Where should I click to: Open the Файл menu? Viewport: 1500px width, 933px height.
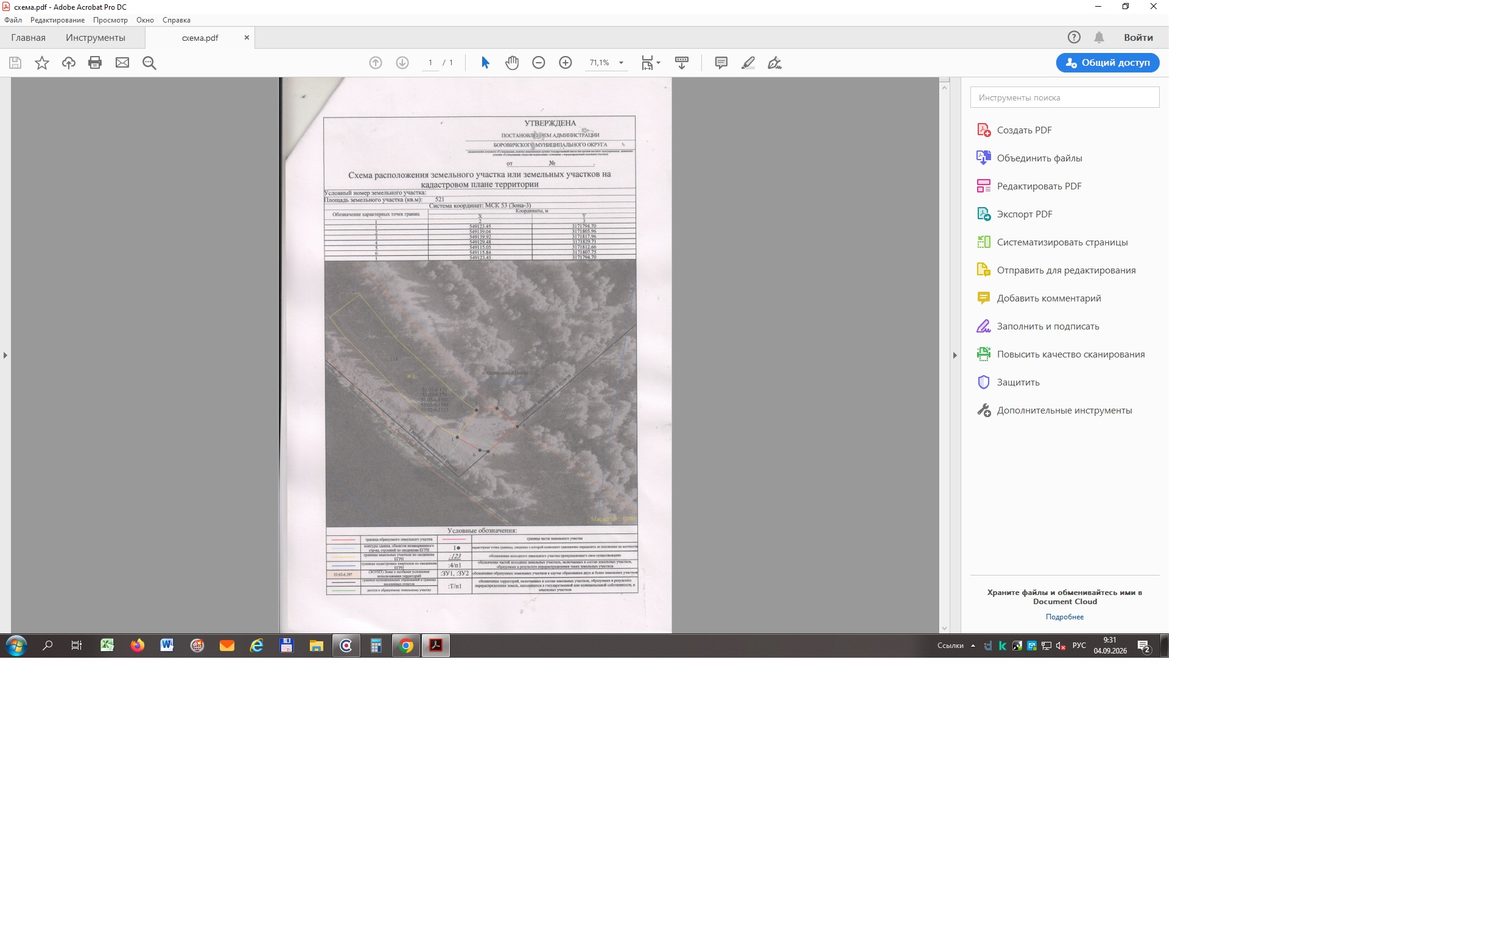click(13, 20)
